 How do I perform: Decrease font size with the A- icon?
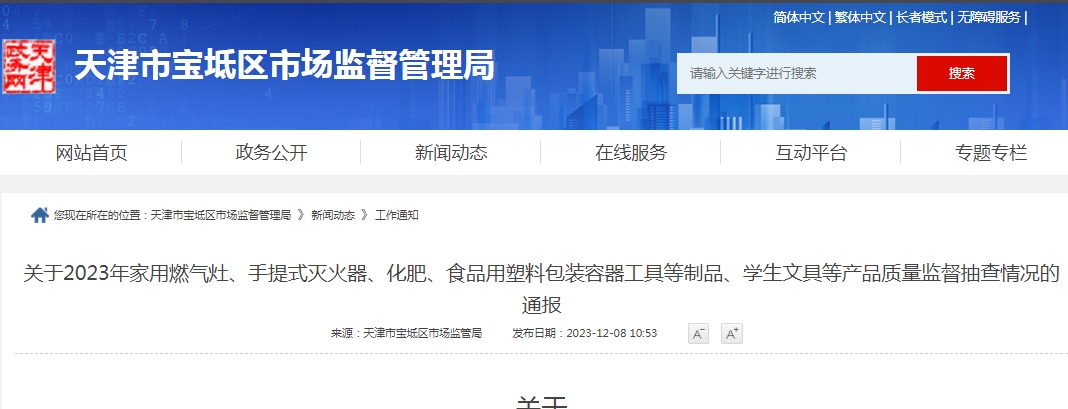pos(698,334)
